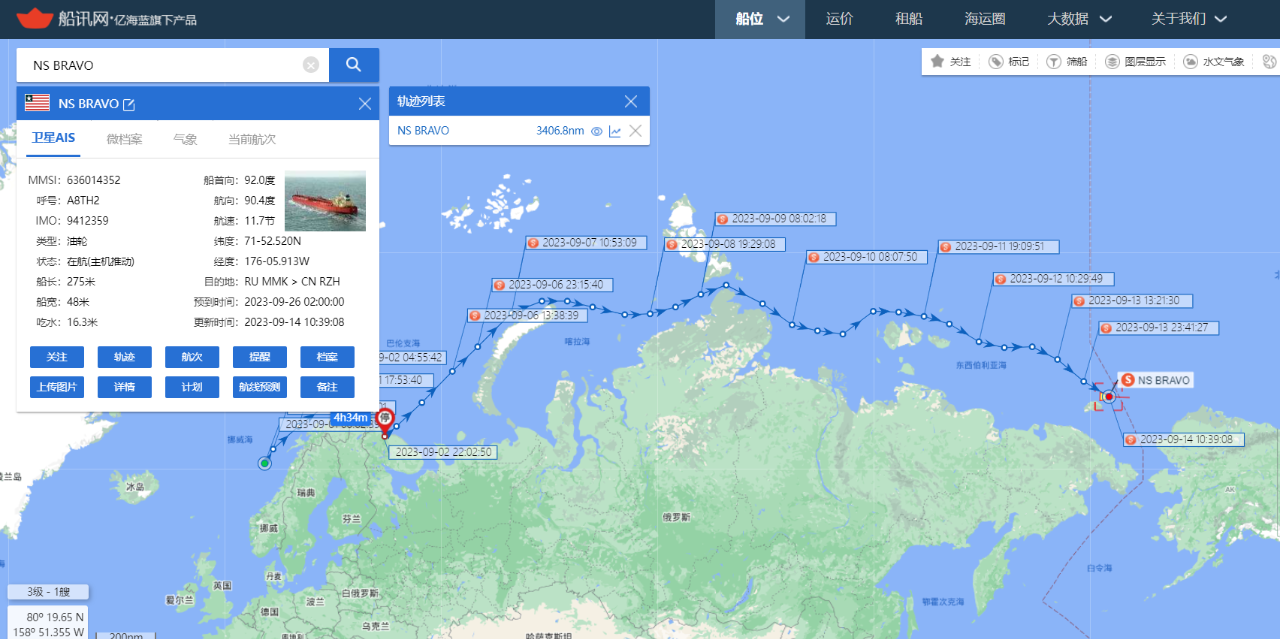Click the blue search magnifier button
Image resolution: width=1280 pixels, height=639 pixels.
pos(354,65)
